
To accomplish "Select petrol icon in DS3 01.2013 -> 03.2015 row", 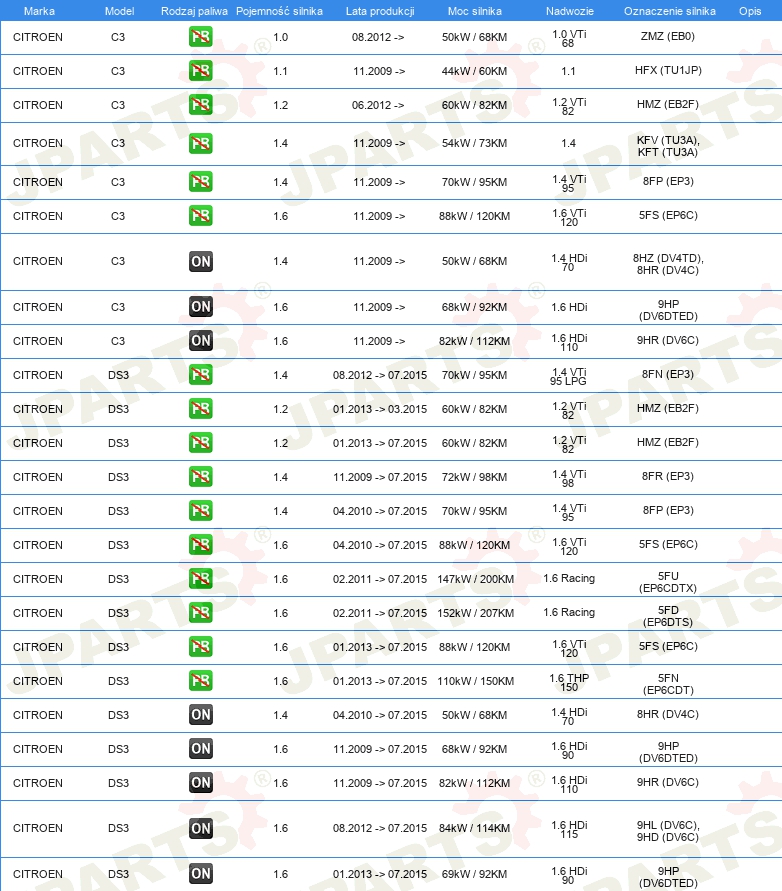I will click(x=201, y=409).
